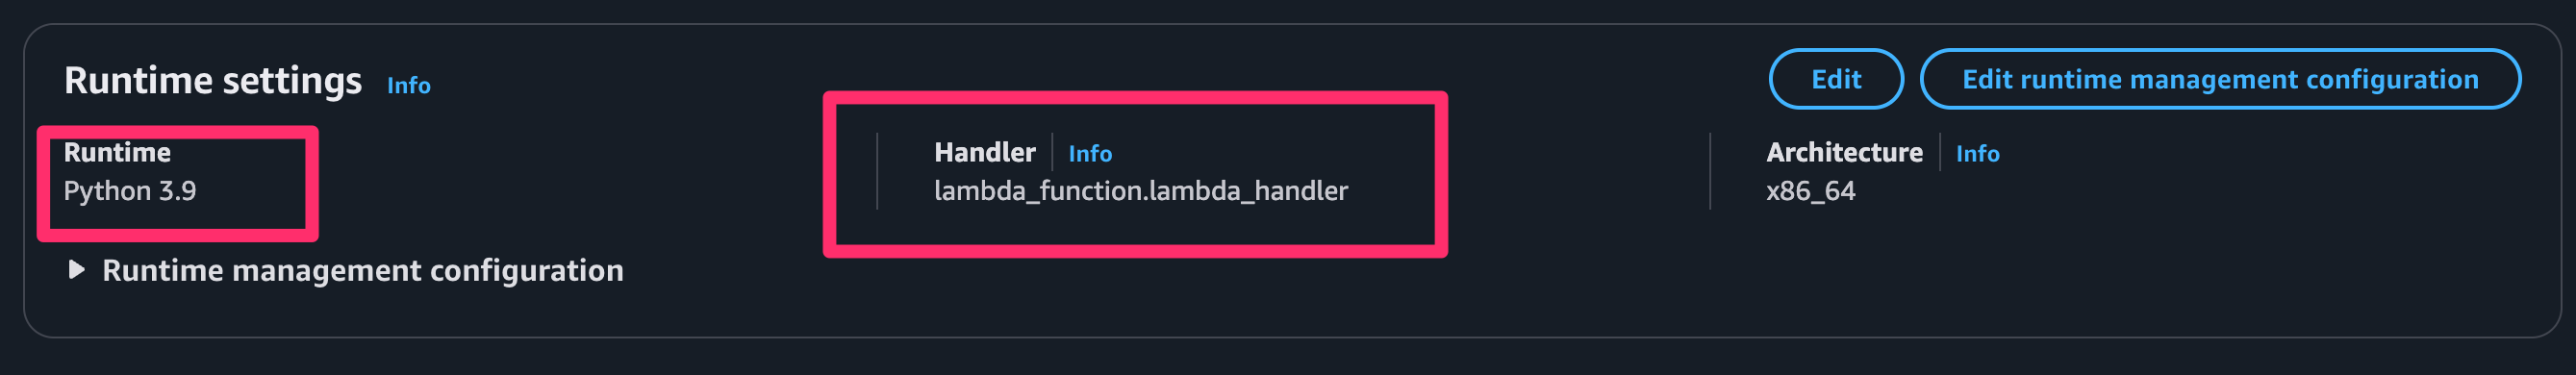Expand the Runtime management configuration triangle
The image size is (2576, 375).
click(76, 269)
